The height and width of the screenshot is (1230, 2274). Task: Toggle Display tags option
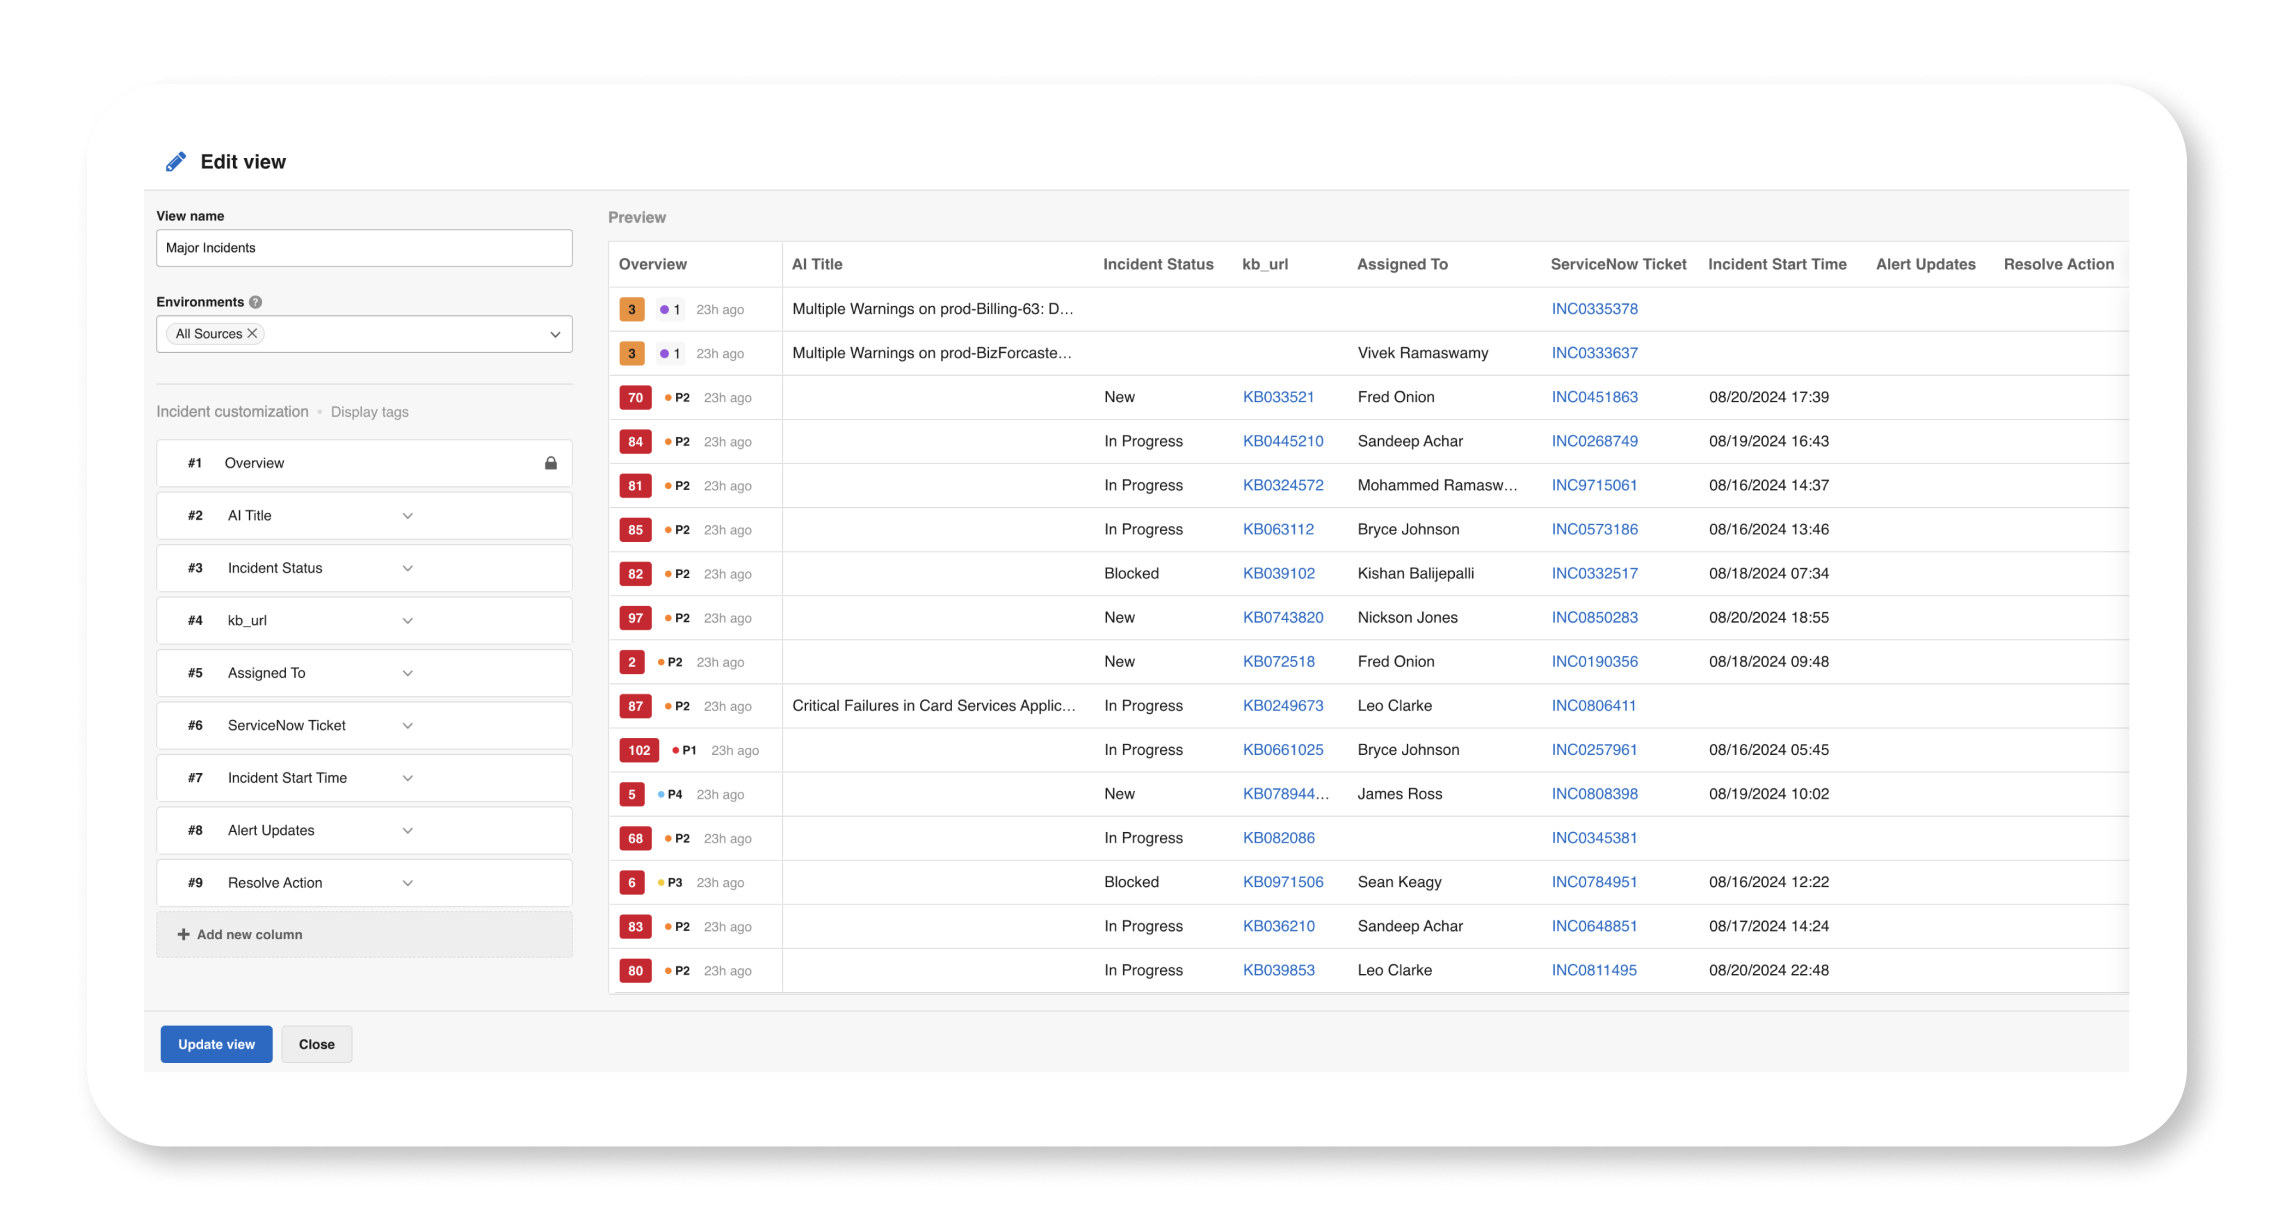pos(371,411)
